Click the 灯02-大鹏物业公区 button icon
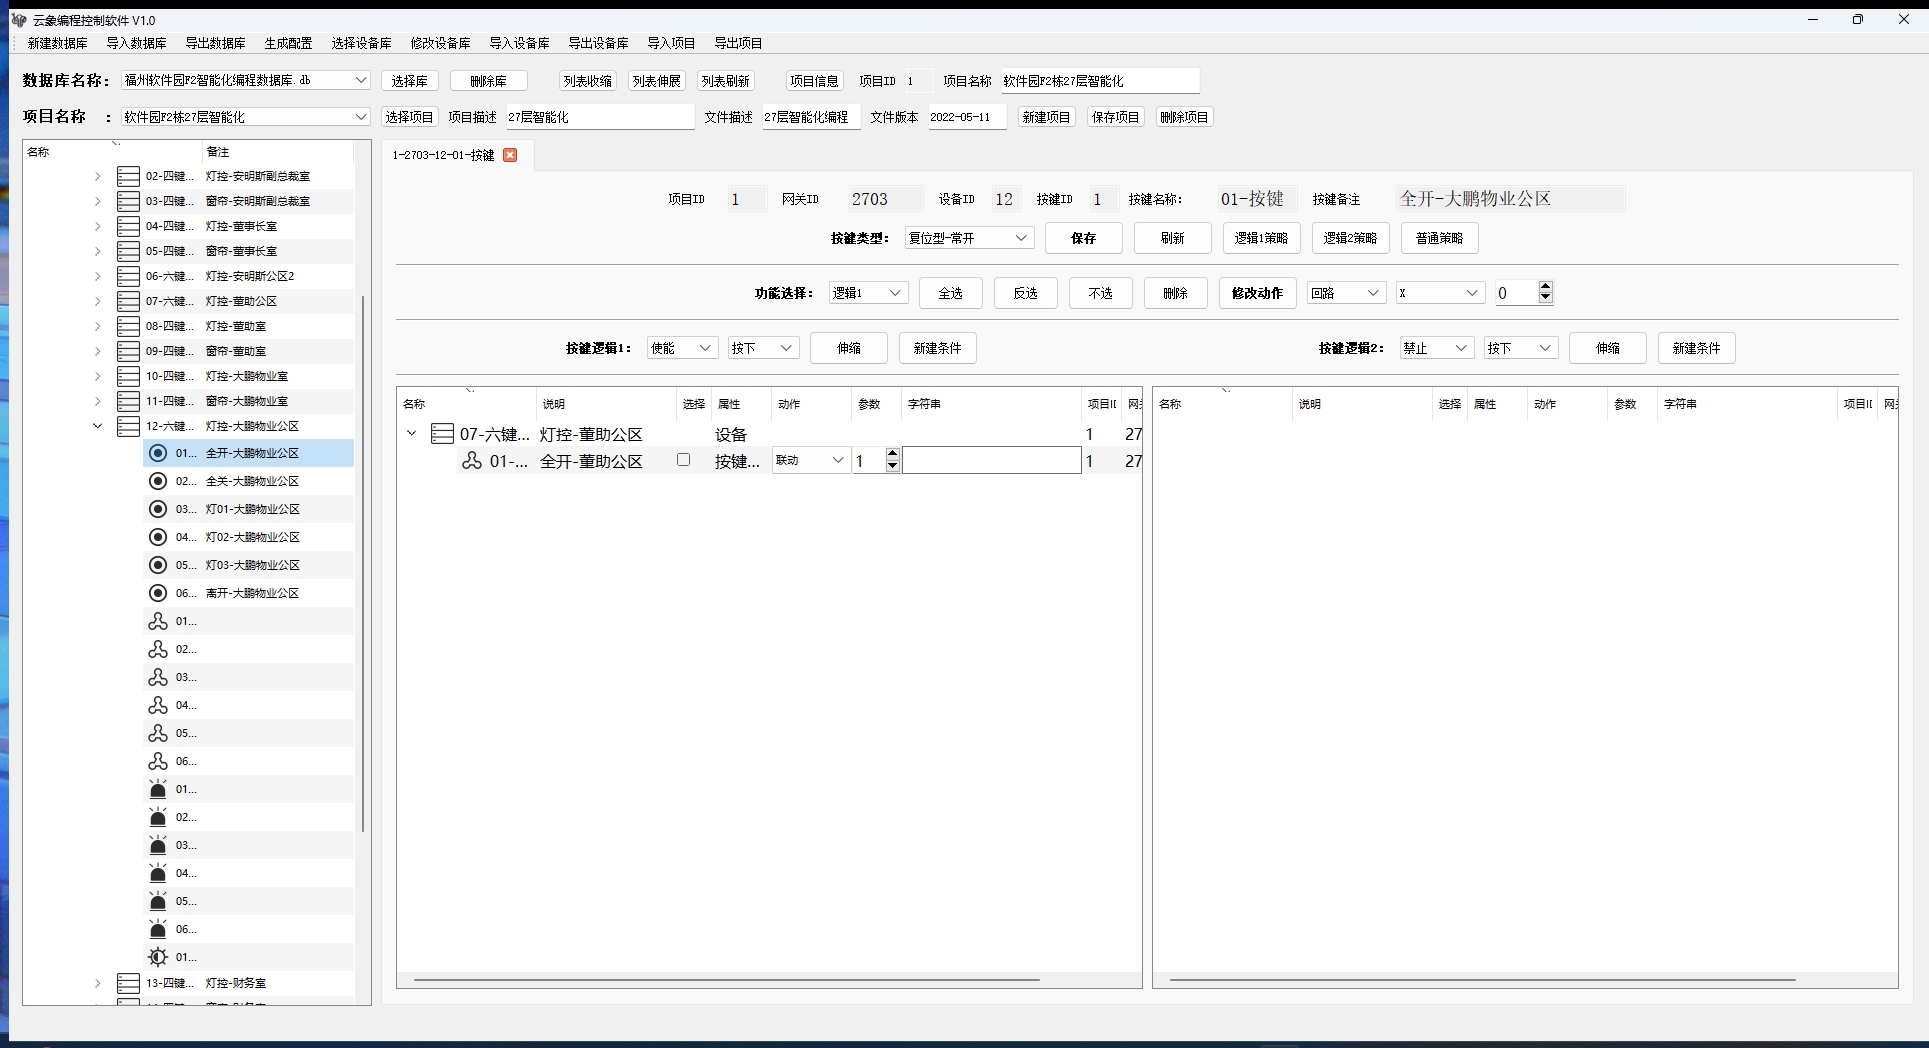This screenshot has width=1929, height=1048. pyautogui.click(x=158, y=537)
